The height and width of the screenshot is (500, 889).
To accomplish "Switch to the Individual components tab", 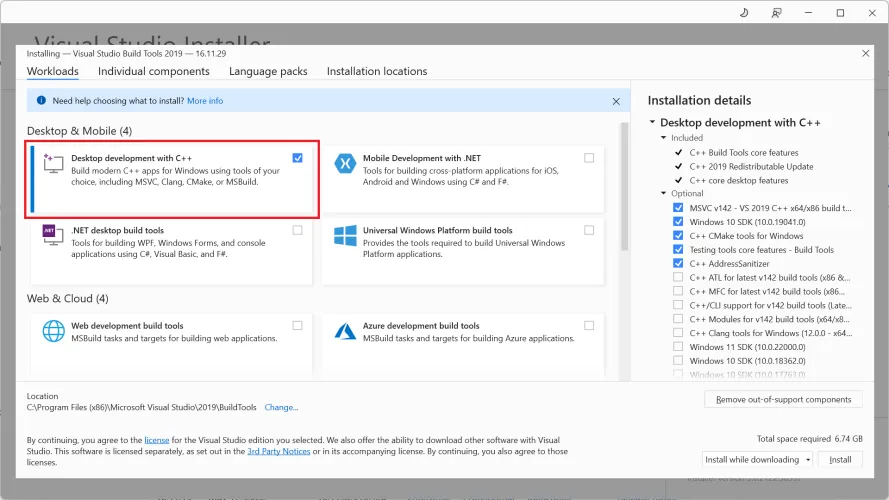I will coord(154,71).
